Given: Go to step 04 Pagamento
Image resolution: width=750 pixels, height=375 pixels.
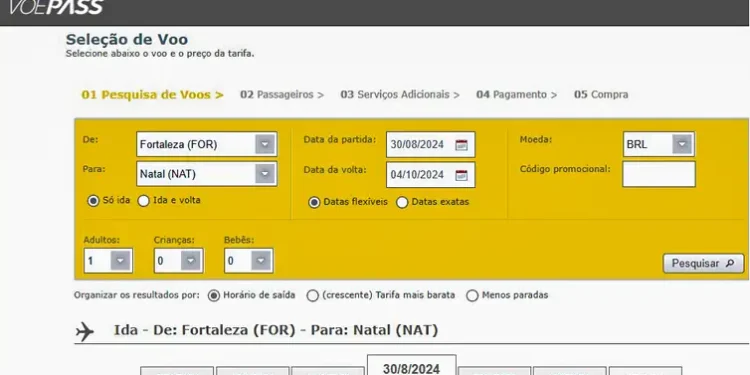Looking at the screenshot, I should tap(517, 95).
